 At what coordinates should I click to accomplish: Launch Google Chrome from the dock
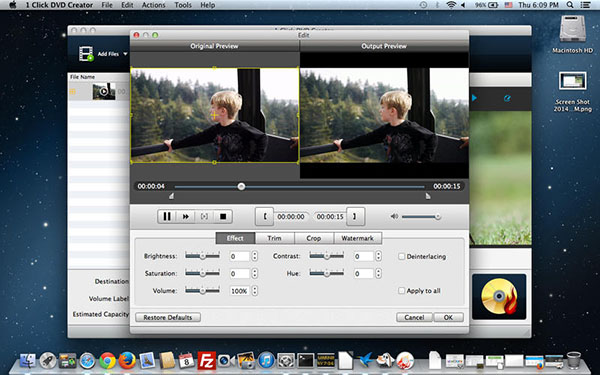tap(108, 360)
